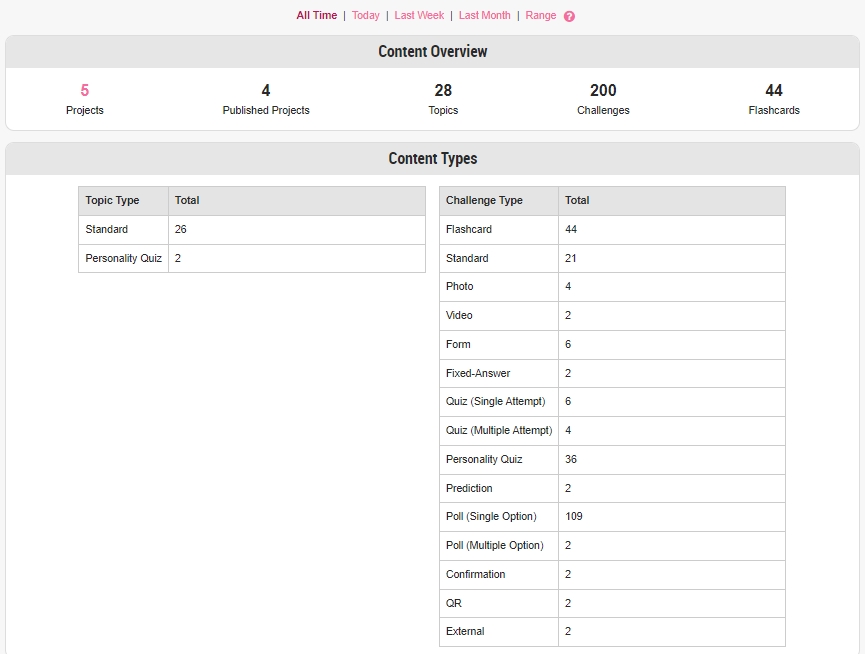This screenshot has height=654, width=865.
Task: Click the 4 Published Projects number
Action: click(266, 90)
